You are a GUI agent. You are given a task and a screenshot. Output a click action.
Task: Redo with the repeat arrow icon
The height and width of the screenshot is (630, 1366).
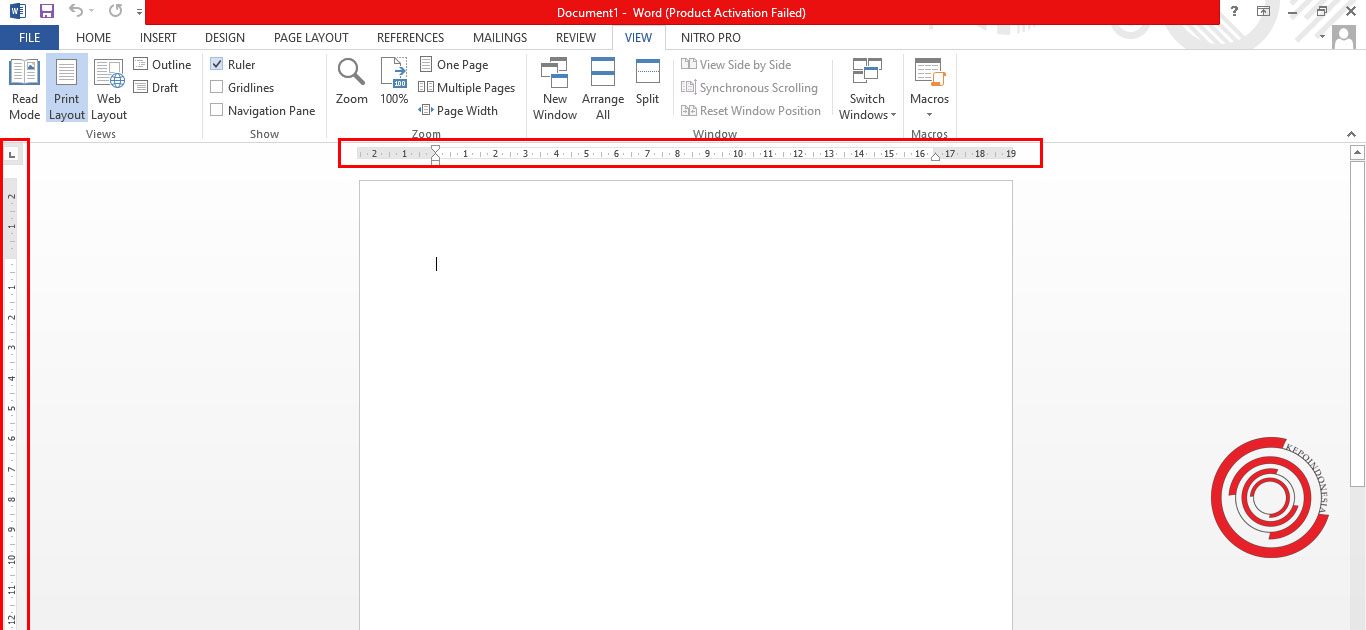(115, 12)
